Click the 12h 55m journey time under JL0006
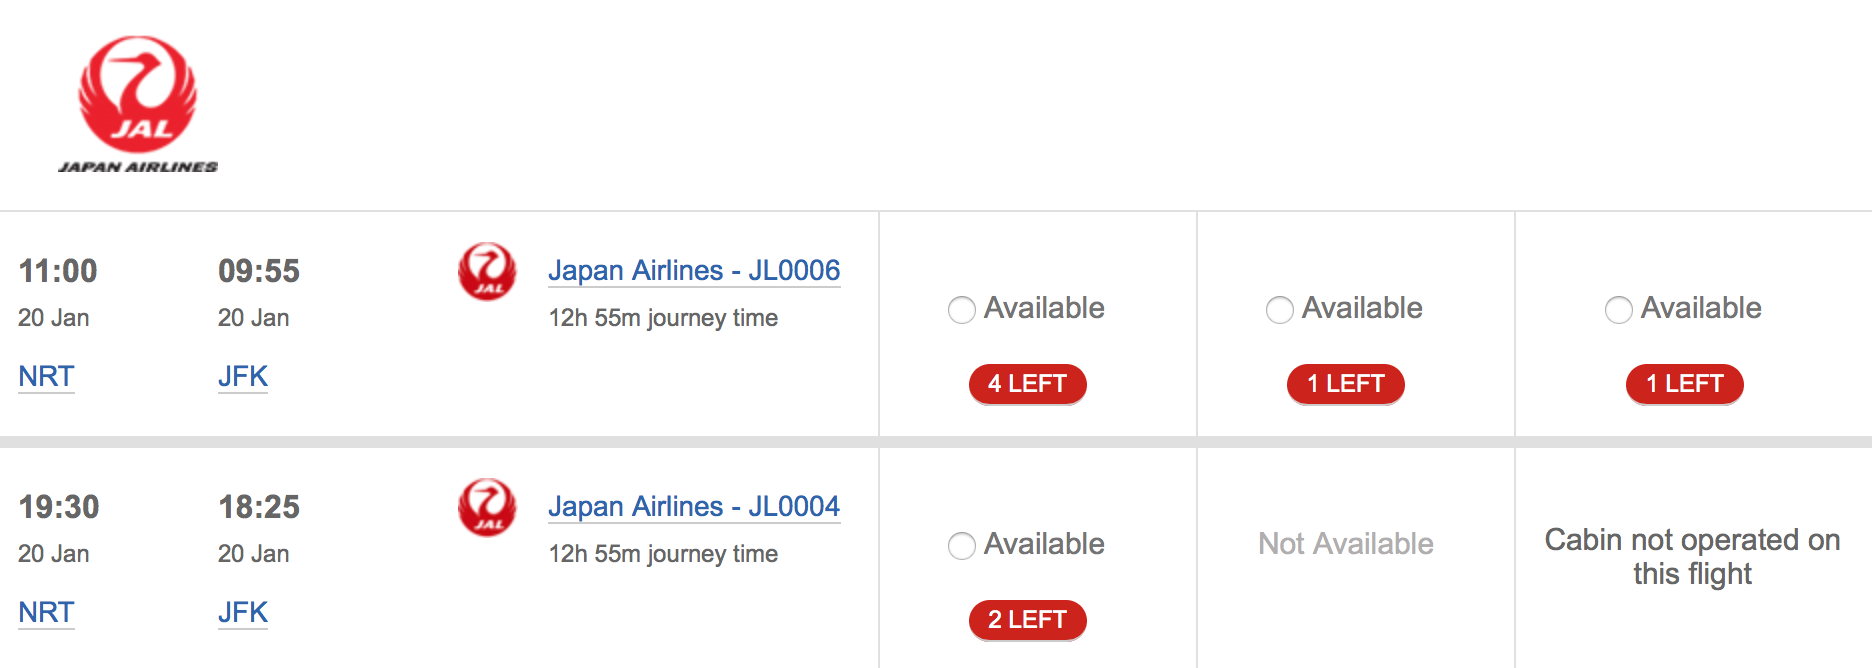The image size is (1872, 668). 663,318
